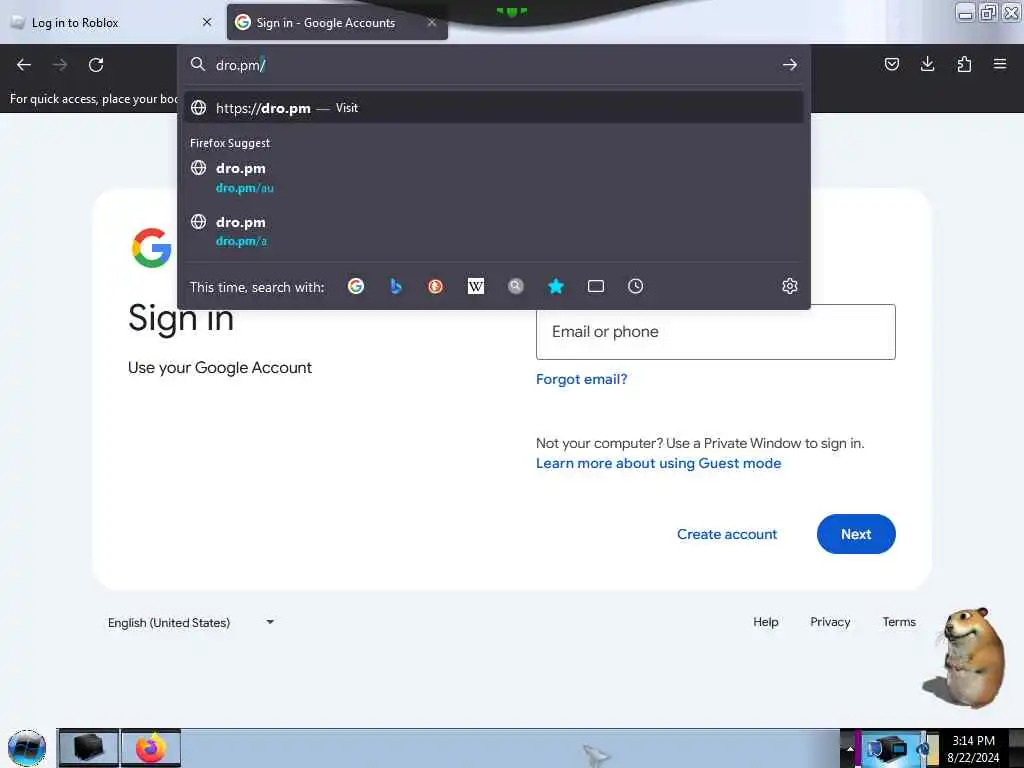
Task: Close the Log in to Roblox tab
Action: 207,22
